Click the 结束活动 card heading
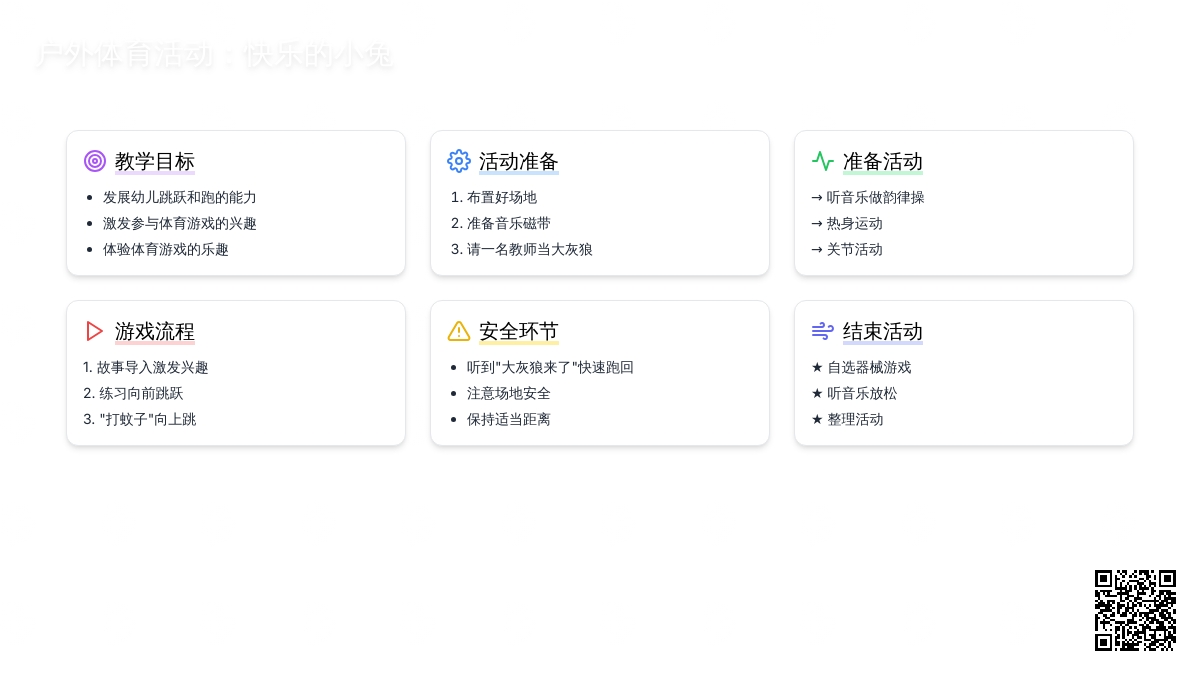The image size is (1200, 675). tap(883, 331)
